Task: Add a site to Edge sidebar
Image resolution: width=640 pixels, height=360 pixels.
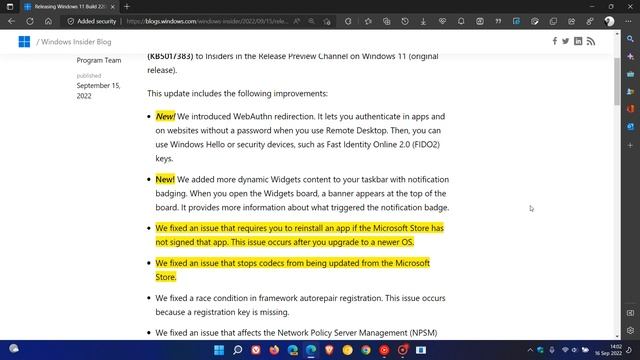Action: (x=631, y=145)
